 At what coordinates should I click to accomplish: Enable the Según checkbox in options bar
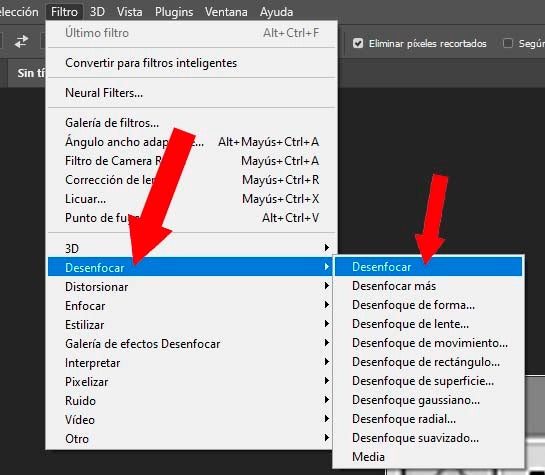pyautogui.click(x=508, y=43)
